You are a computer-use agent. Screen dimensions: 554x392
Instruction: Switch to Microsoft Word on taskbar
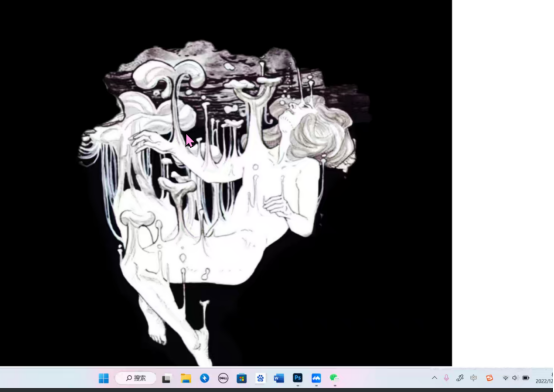coord(279,379)
